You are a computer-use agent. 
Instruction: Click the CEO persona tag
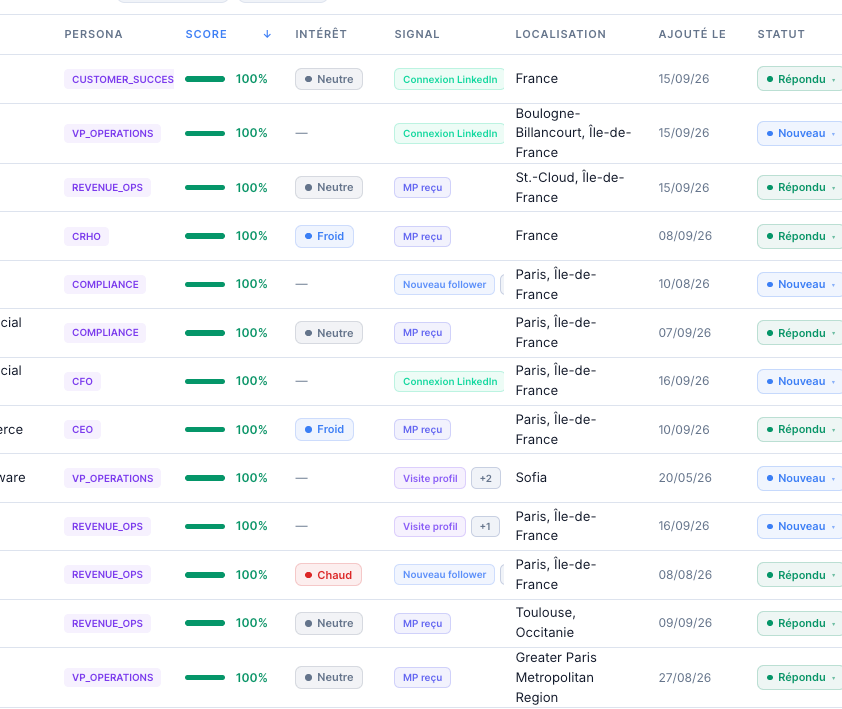83,429
